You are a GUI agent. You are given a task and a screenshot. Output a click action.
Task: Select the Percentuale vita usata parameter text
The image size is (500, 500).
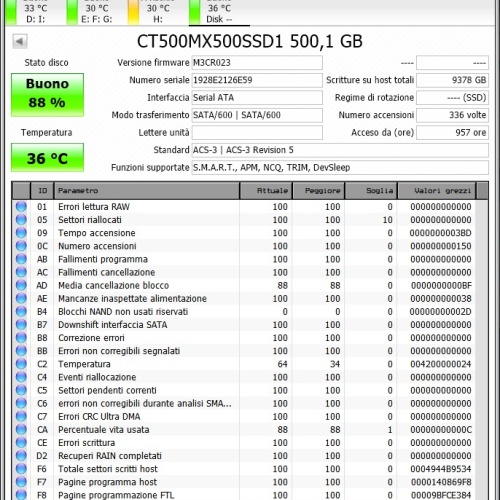click(104, 430)
